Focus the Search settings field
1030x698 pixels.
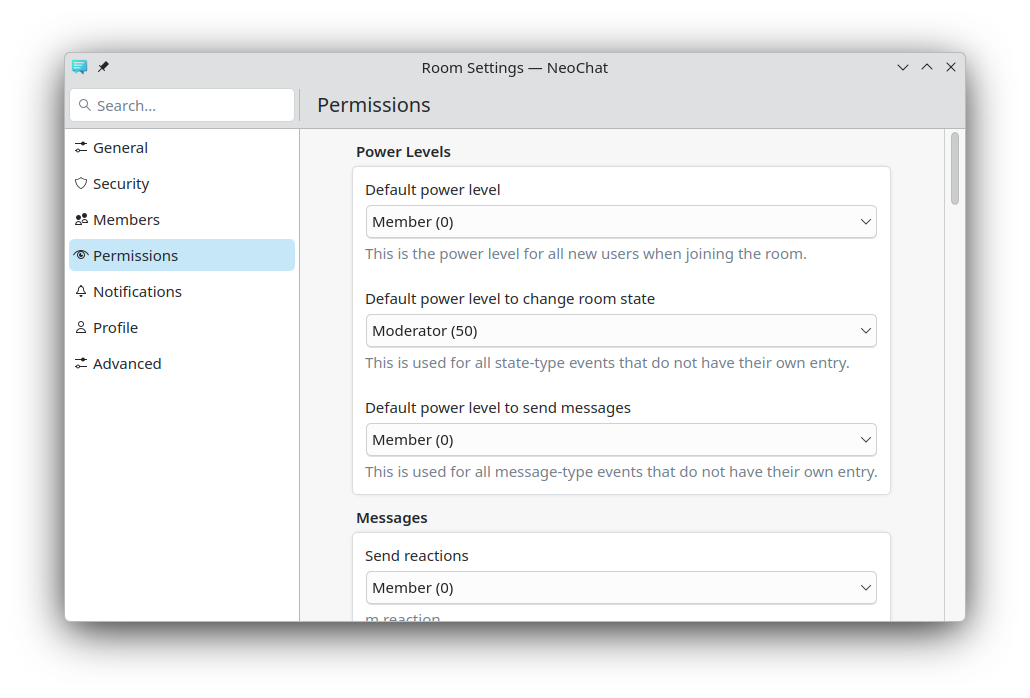tap(190, 105)
